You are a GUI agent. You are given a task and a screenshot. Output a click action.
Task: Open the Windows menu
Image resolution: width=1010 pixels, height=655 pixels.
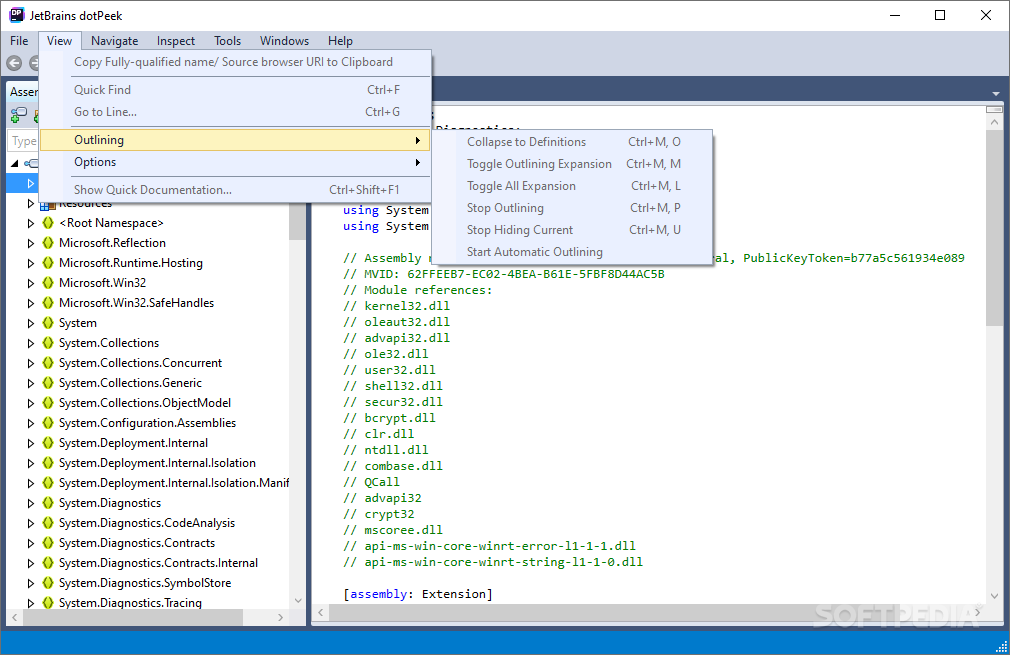tap(284, 41)
